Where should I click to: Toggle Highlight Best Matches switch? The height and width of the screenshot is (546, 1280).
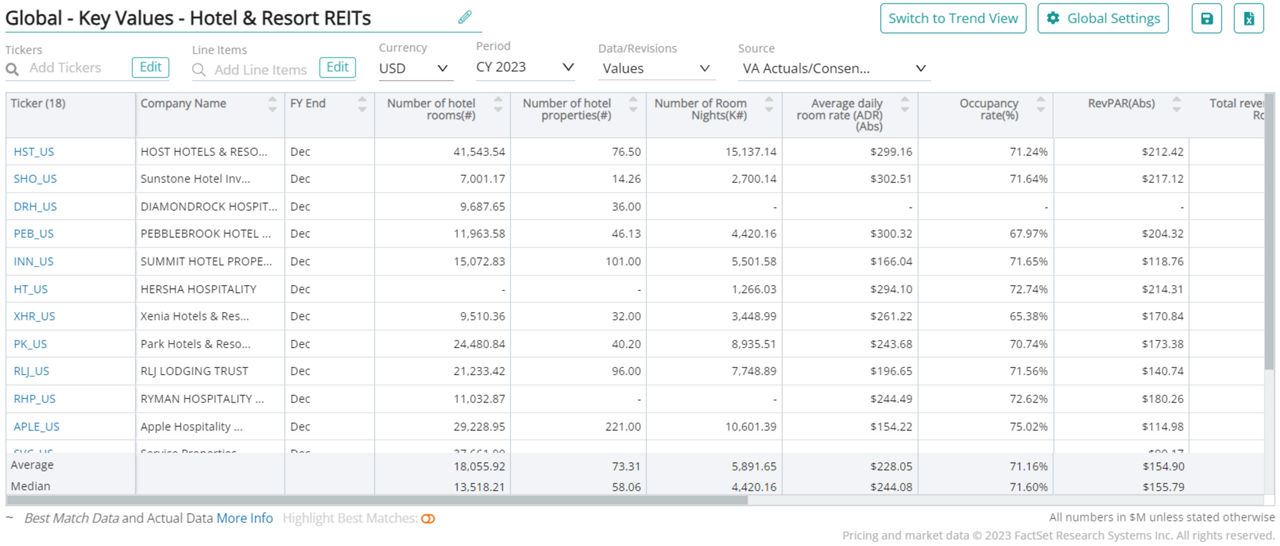point(428,519)
